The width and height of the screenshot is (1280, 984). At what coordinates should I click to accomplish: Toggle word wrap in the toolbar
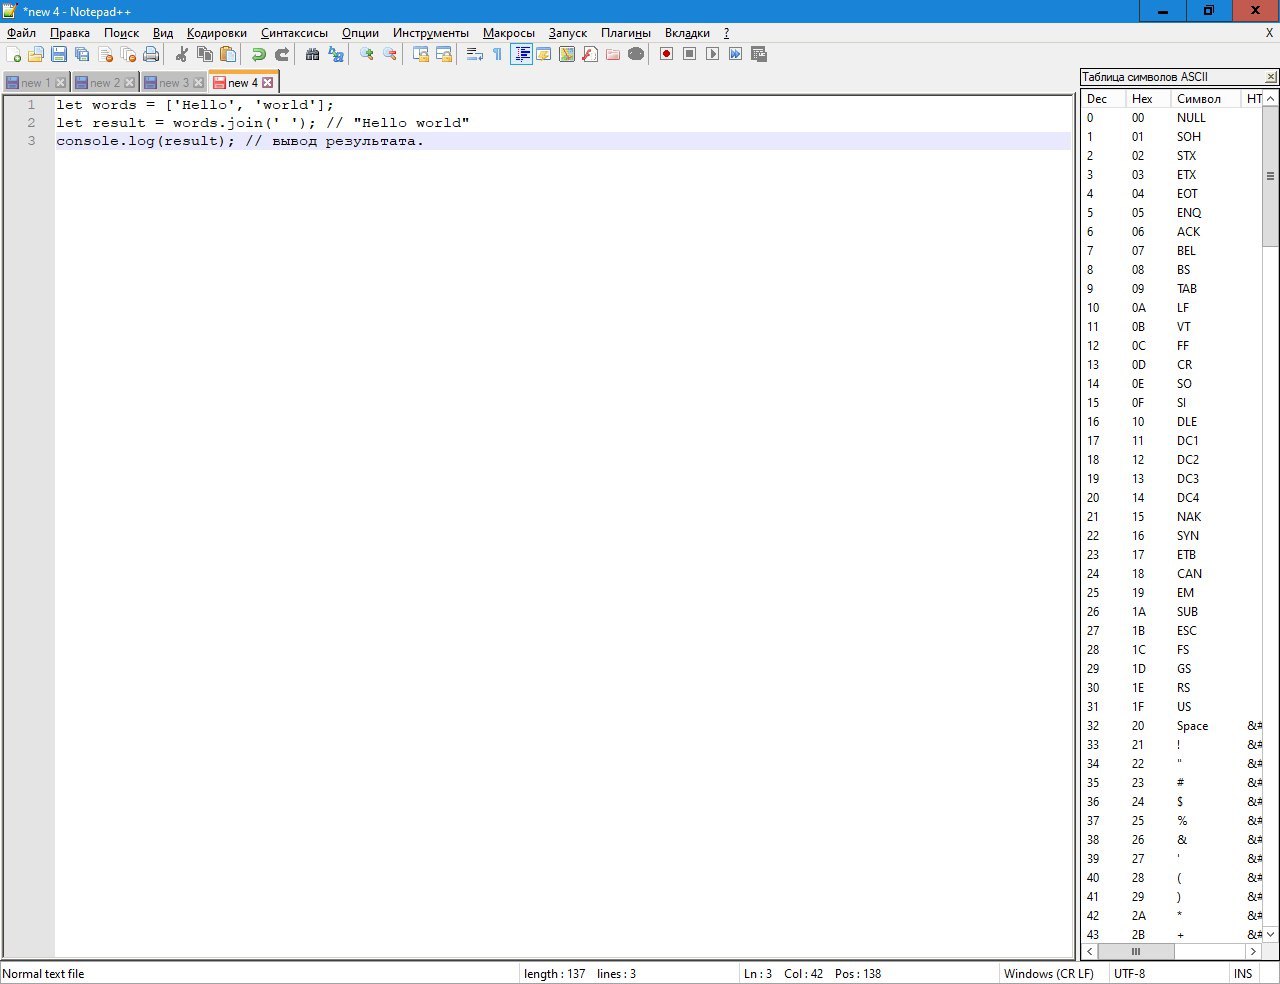coord(475,54)
